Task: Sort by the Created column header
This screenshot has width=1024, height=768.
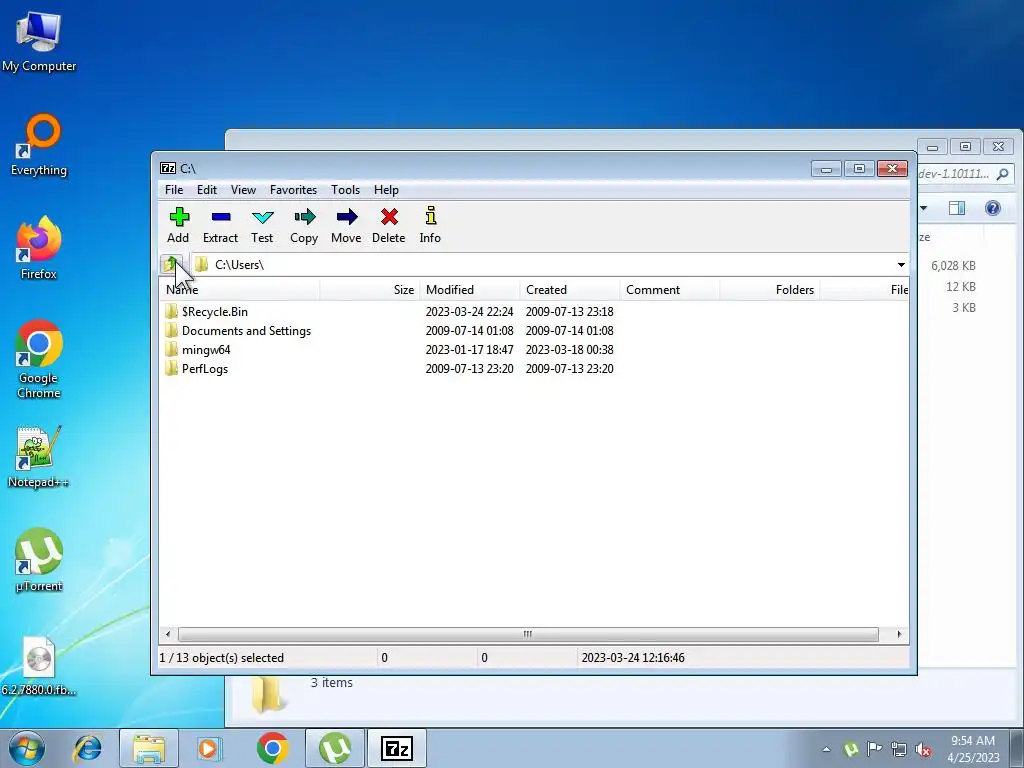Action: (x=569, y=290)
